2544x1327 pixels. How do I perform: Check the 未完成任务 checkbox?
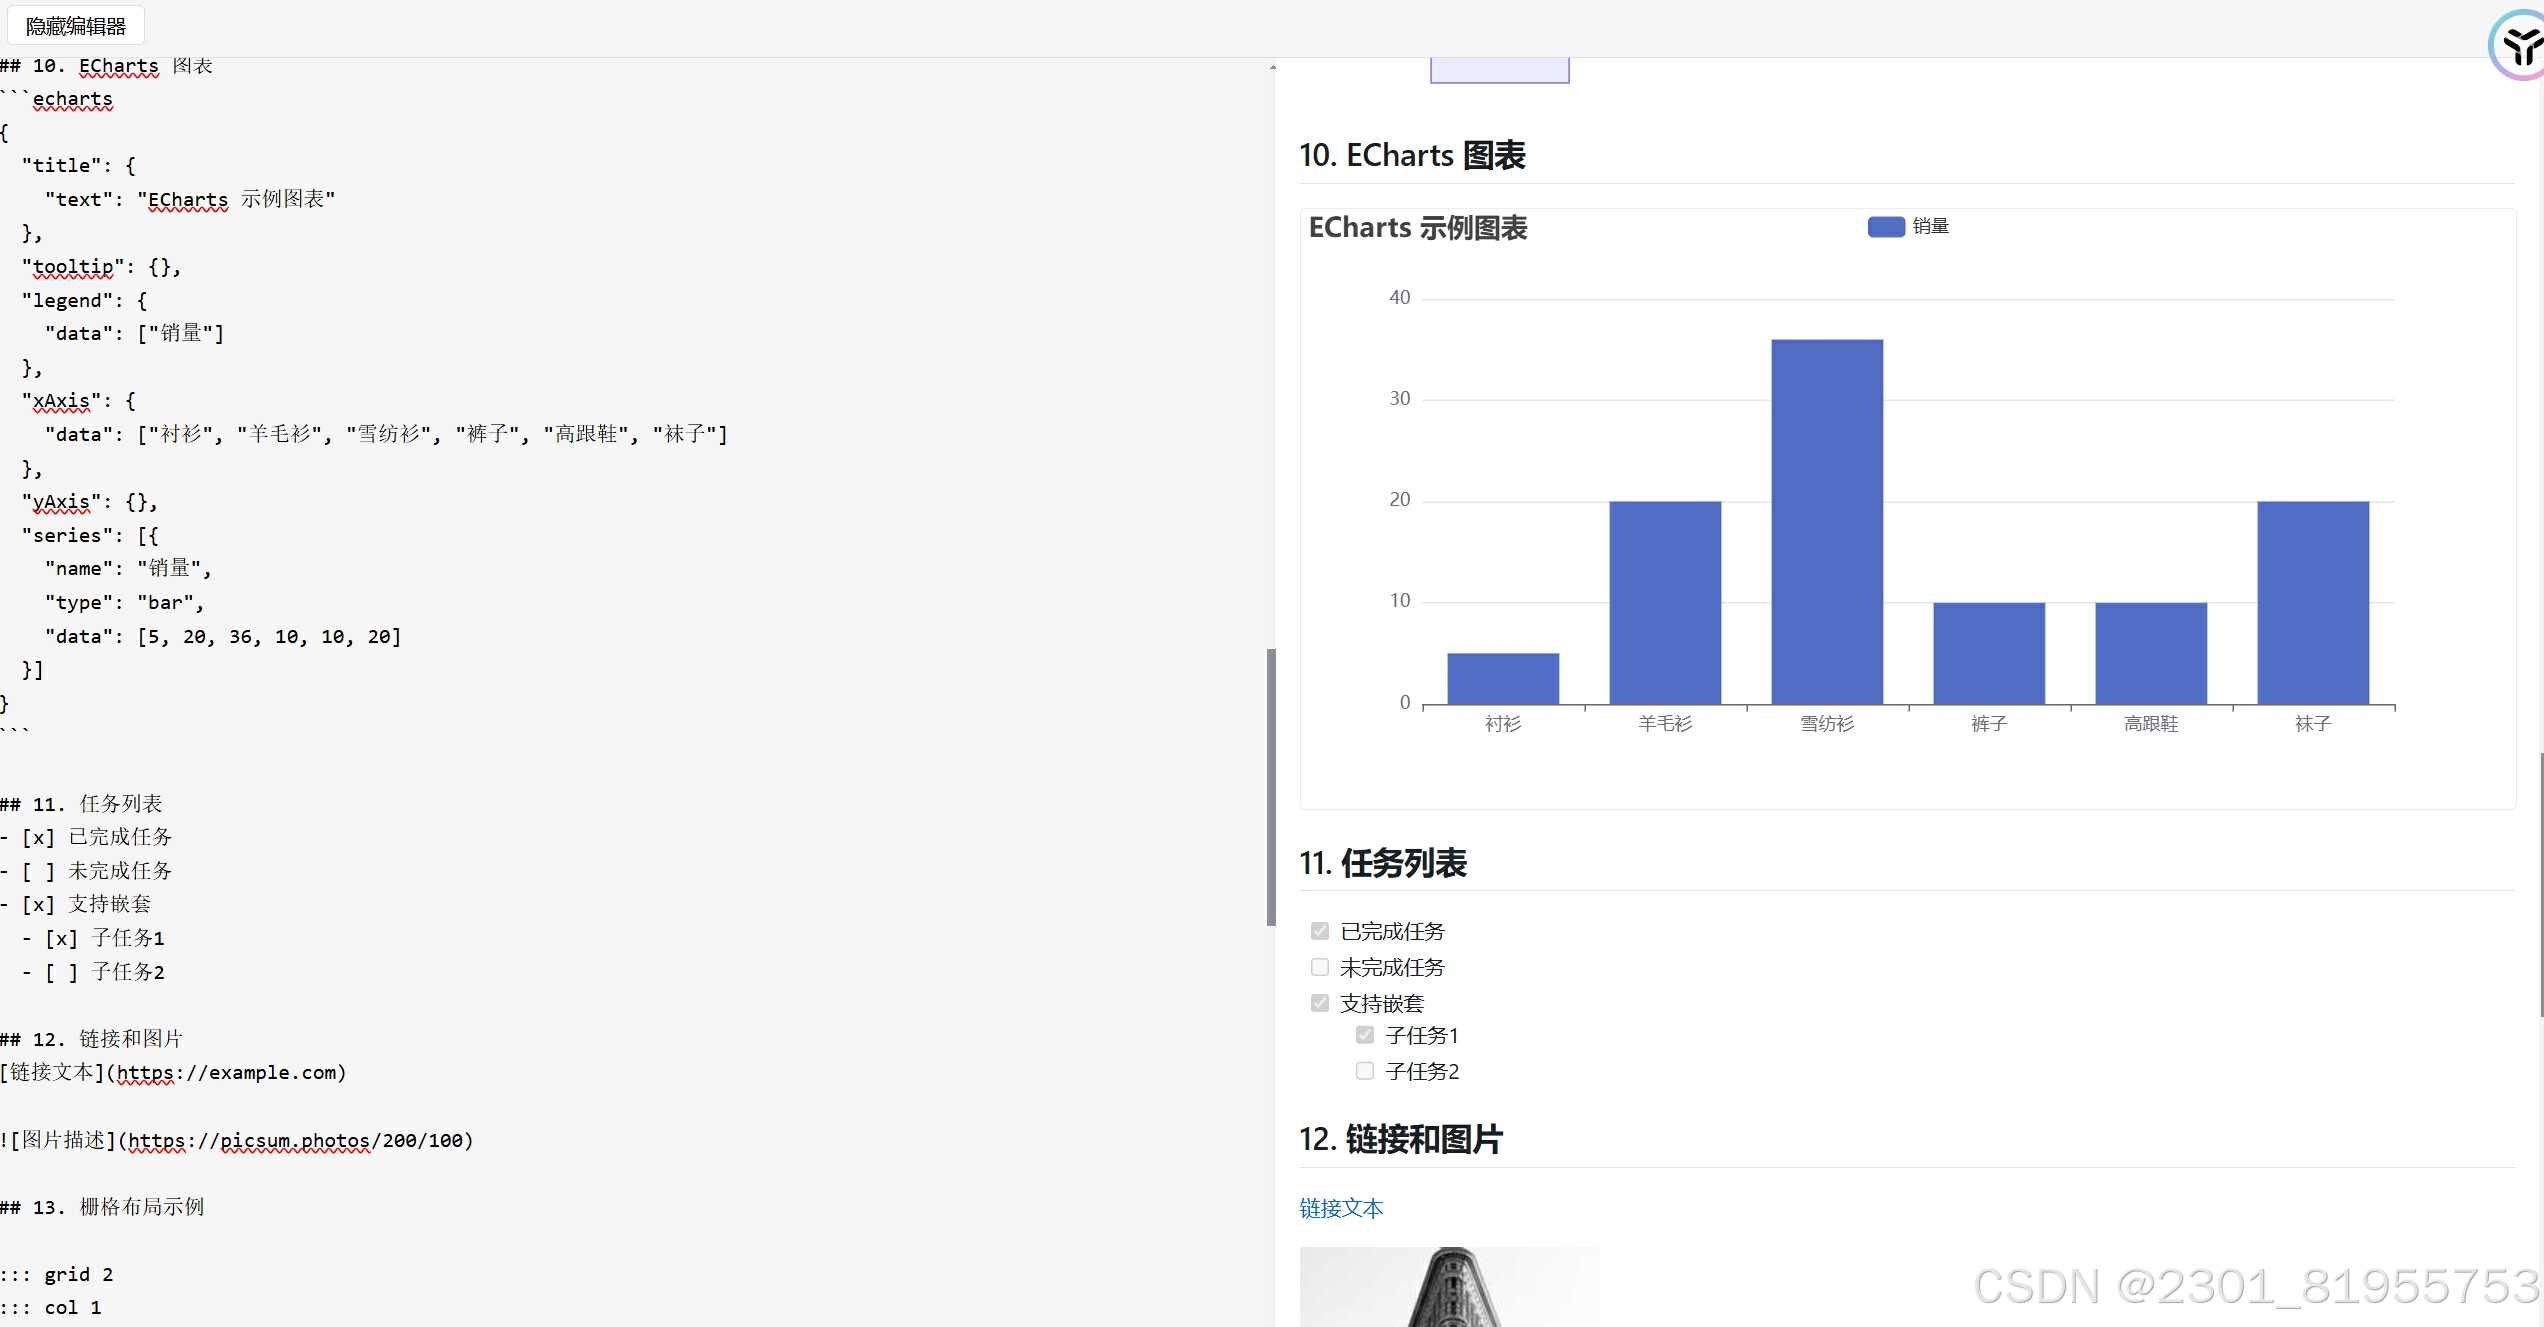pyautogui.click(x=1320, y=967)
